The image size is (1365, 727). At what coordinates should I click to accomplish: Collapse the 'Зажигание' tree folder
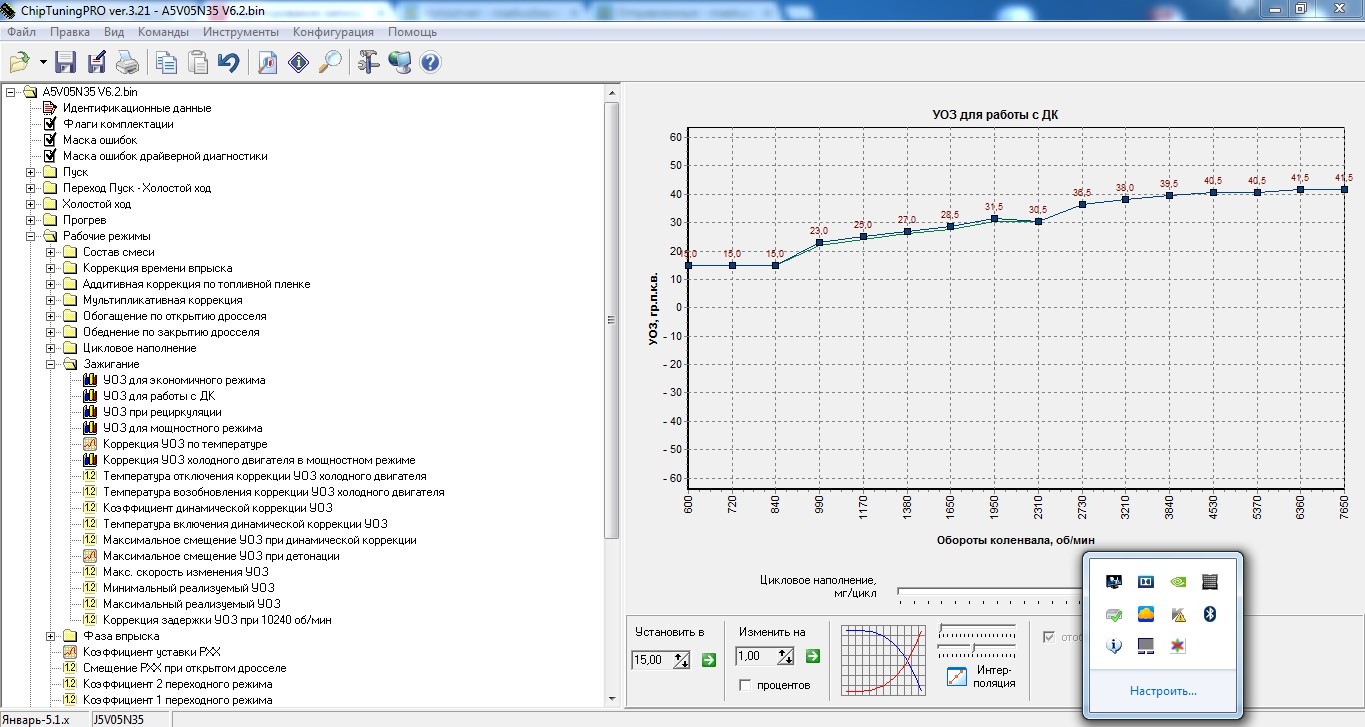pos(51,364)
